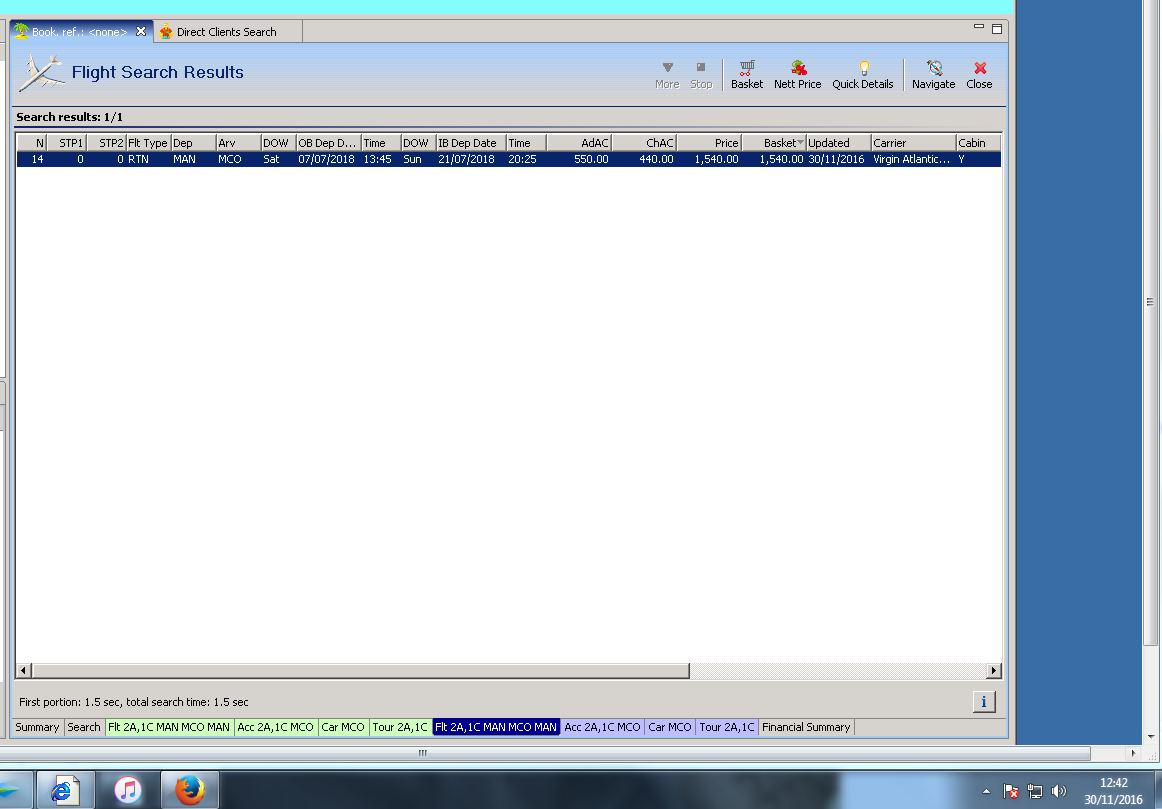The height and width of the screenshot is (809, 1162).
Task: Click the 440.00 ChAC value
Action: click(x=656, y=159)
